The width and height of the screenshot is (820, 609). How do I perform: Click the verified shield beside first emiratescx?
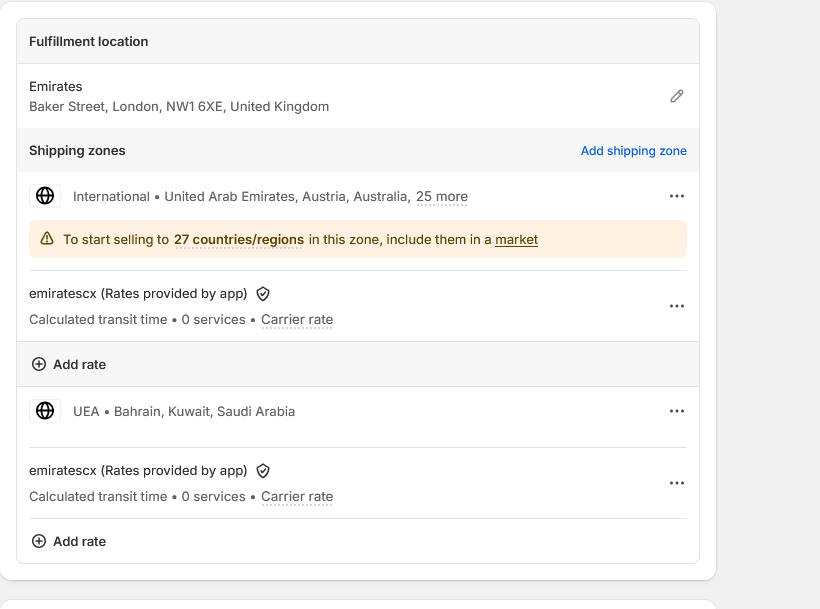coord(263,294)
